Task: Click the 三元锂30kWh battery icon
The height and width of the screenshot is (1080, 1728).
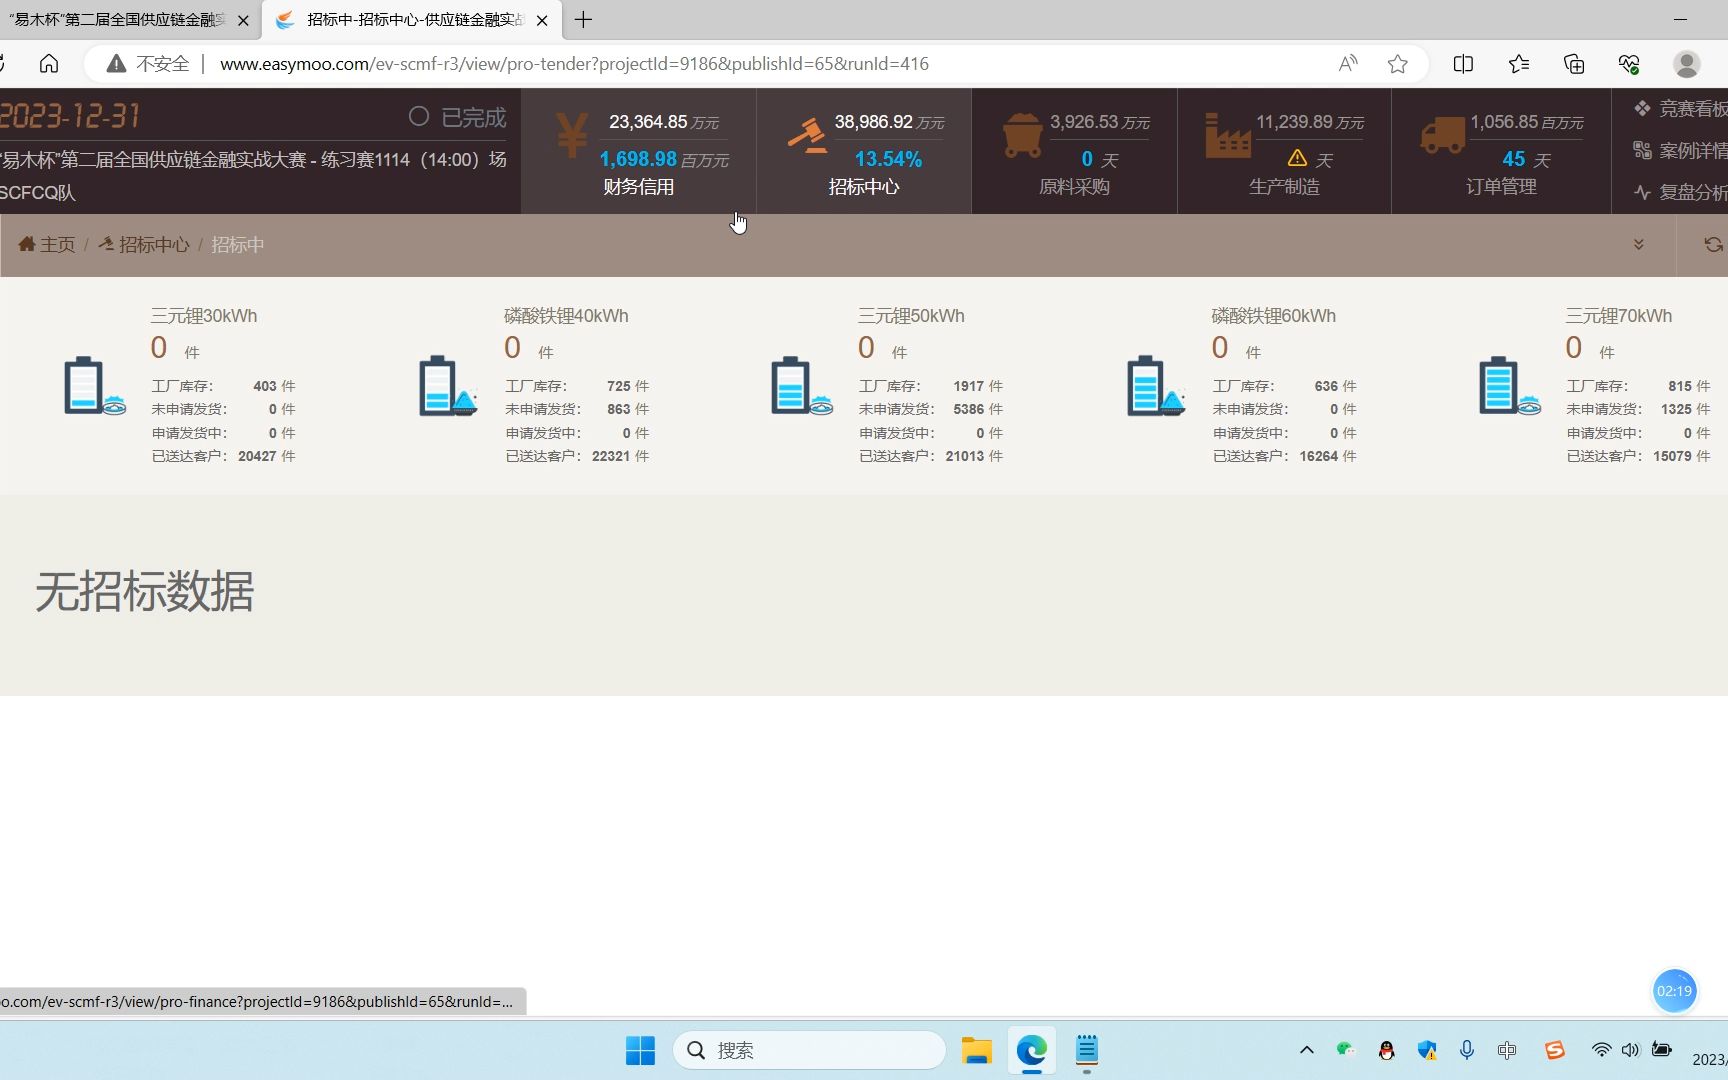Action: click(x=94, y=386)
